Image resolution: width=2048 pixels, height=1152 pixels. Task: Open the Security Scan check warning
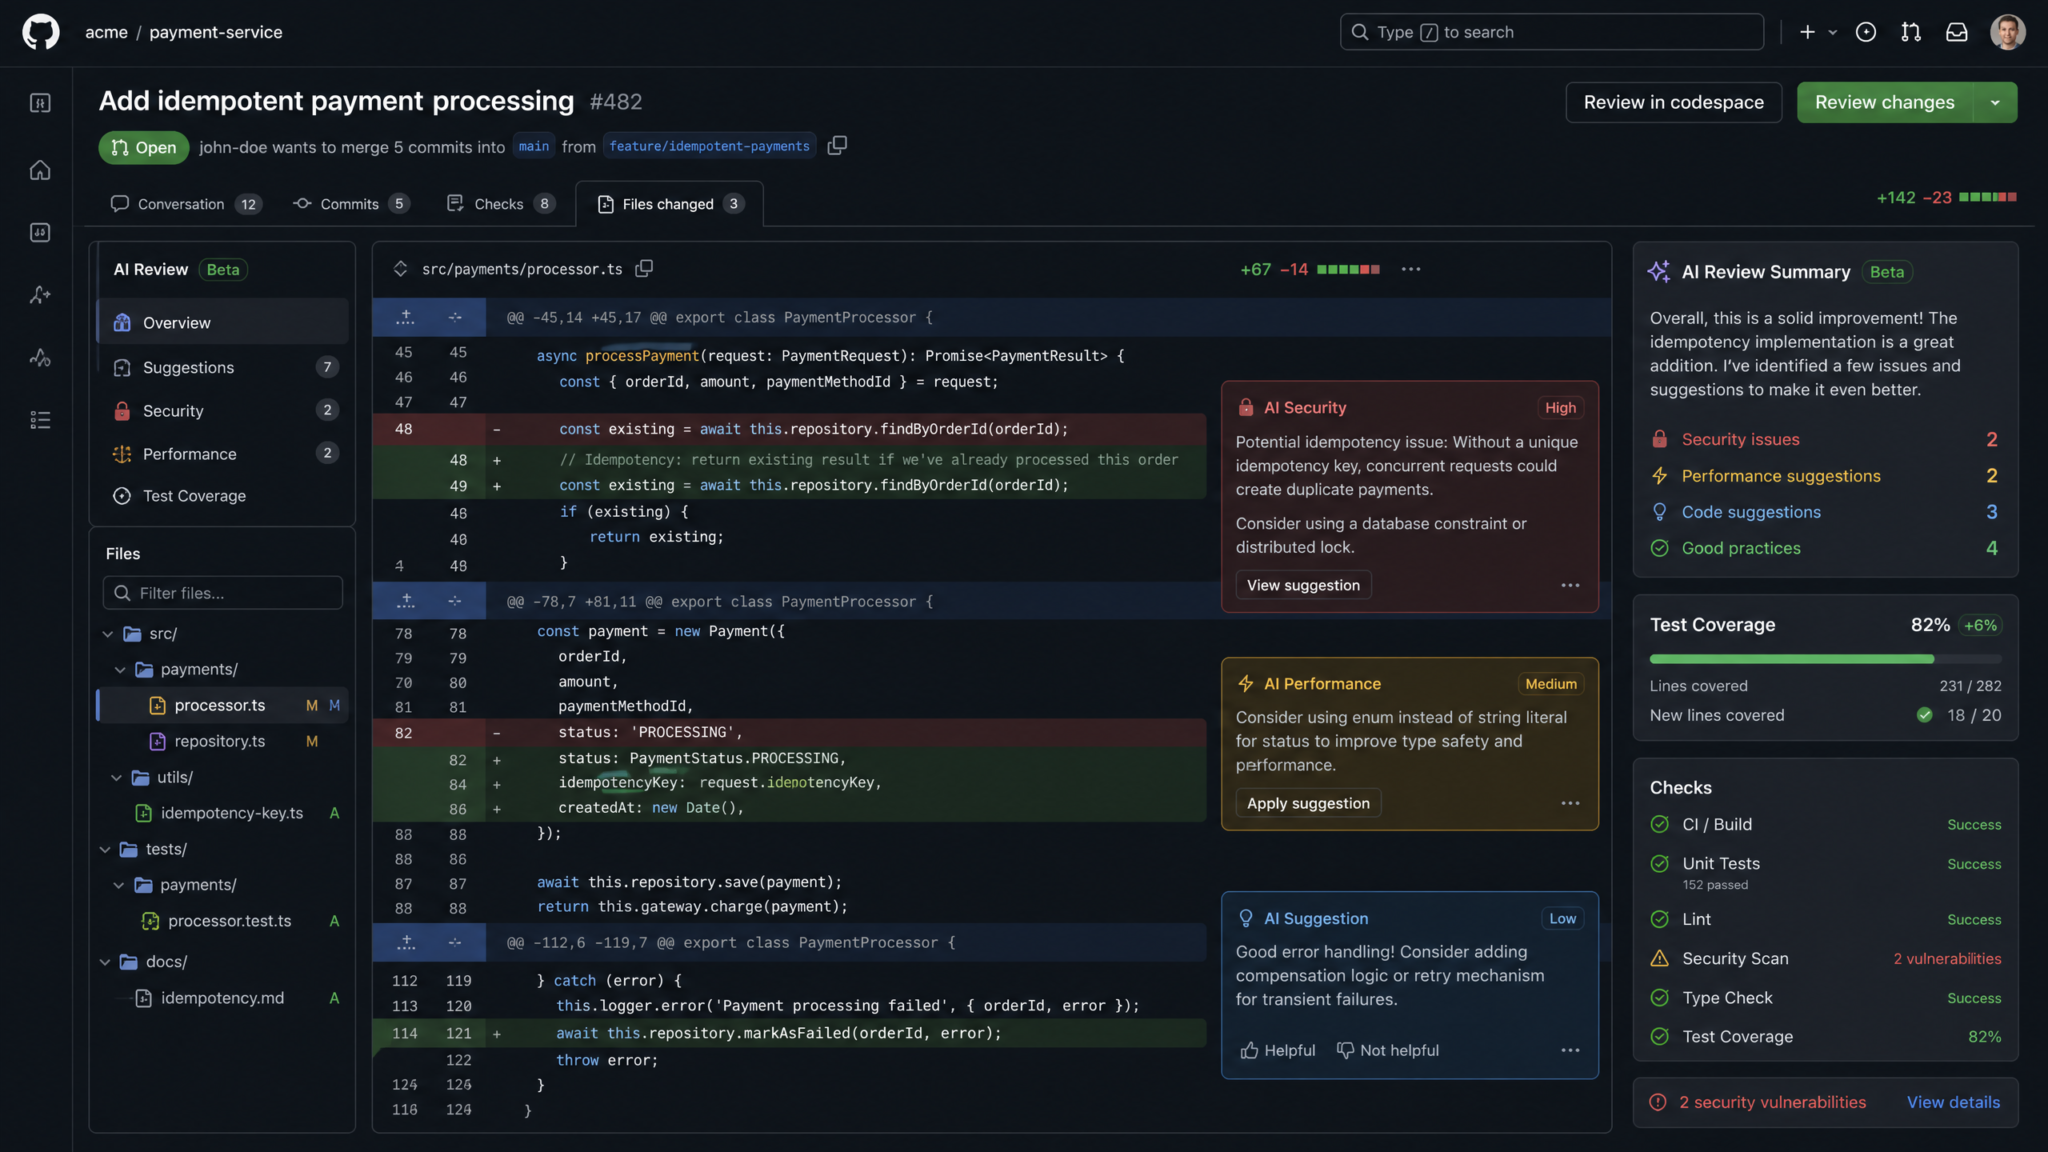(1825, 958)
